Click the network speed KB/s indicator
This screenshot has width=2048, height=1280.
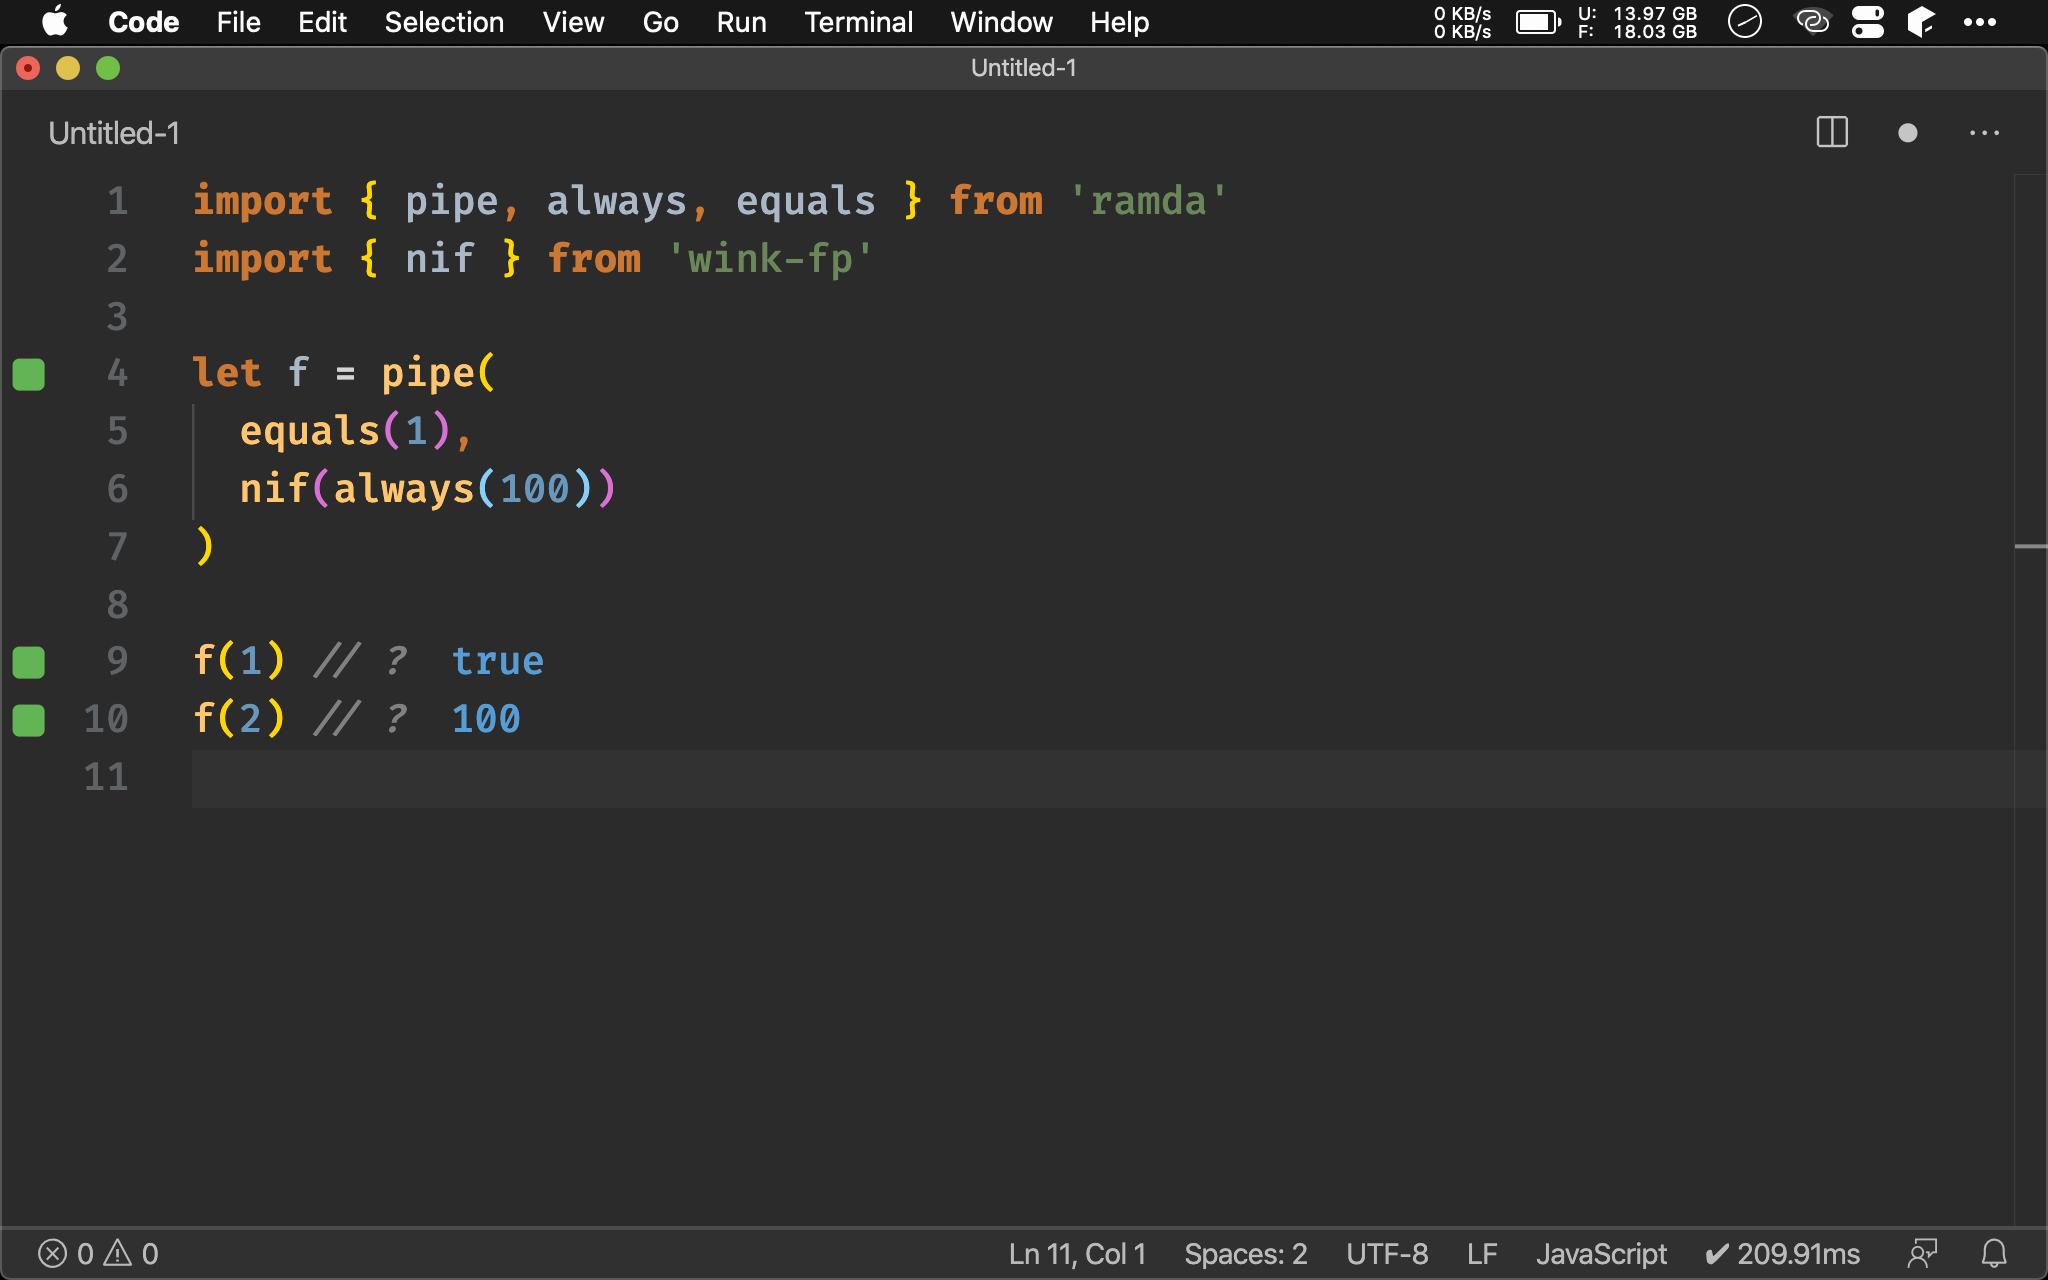tap(1462, 22)
